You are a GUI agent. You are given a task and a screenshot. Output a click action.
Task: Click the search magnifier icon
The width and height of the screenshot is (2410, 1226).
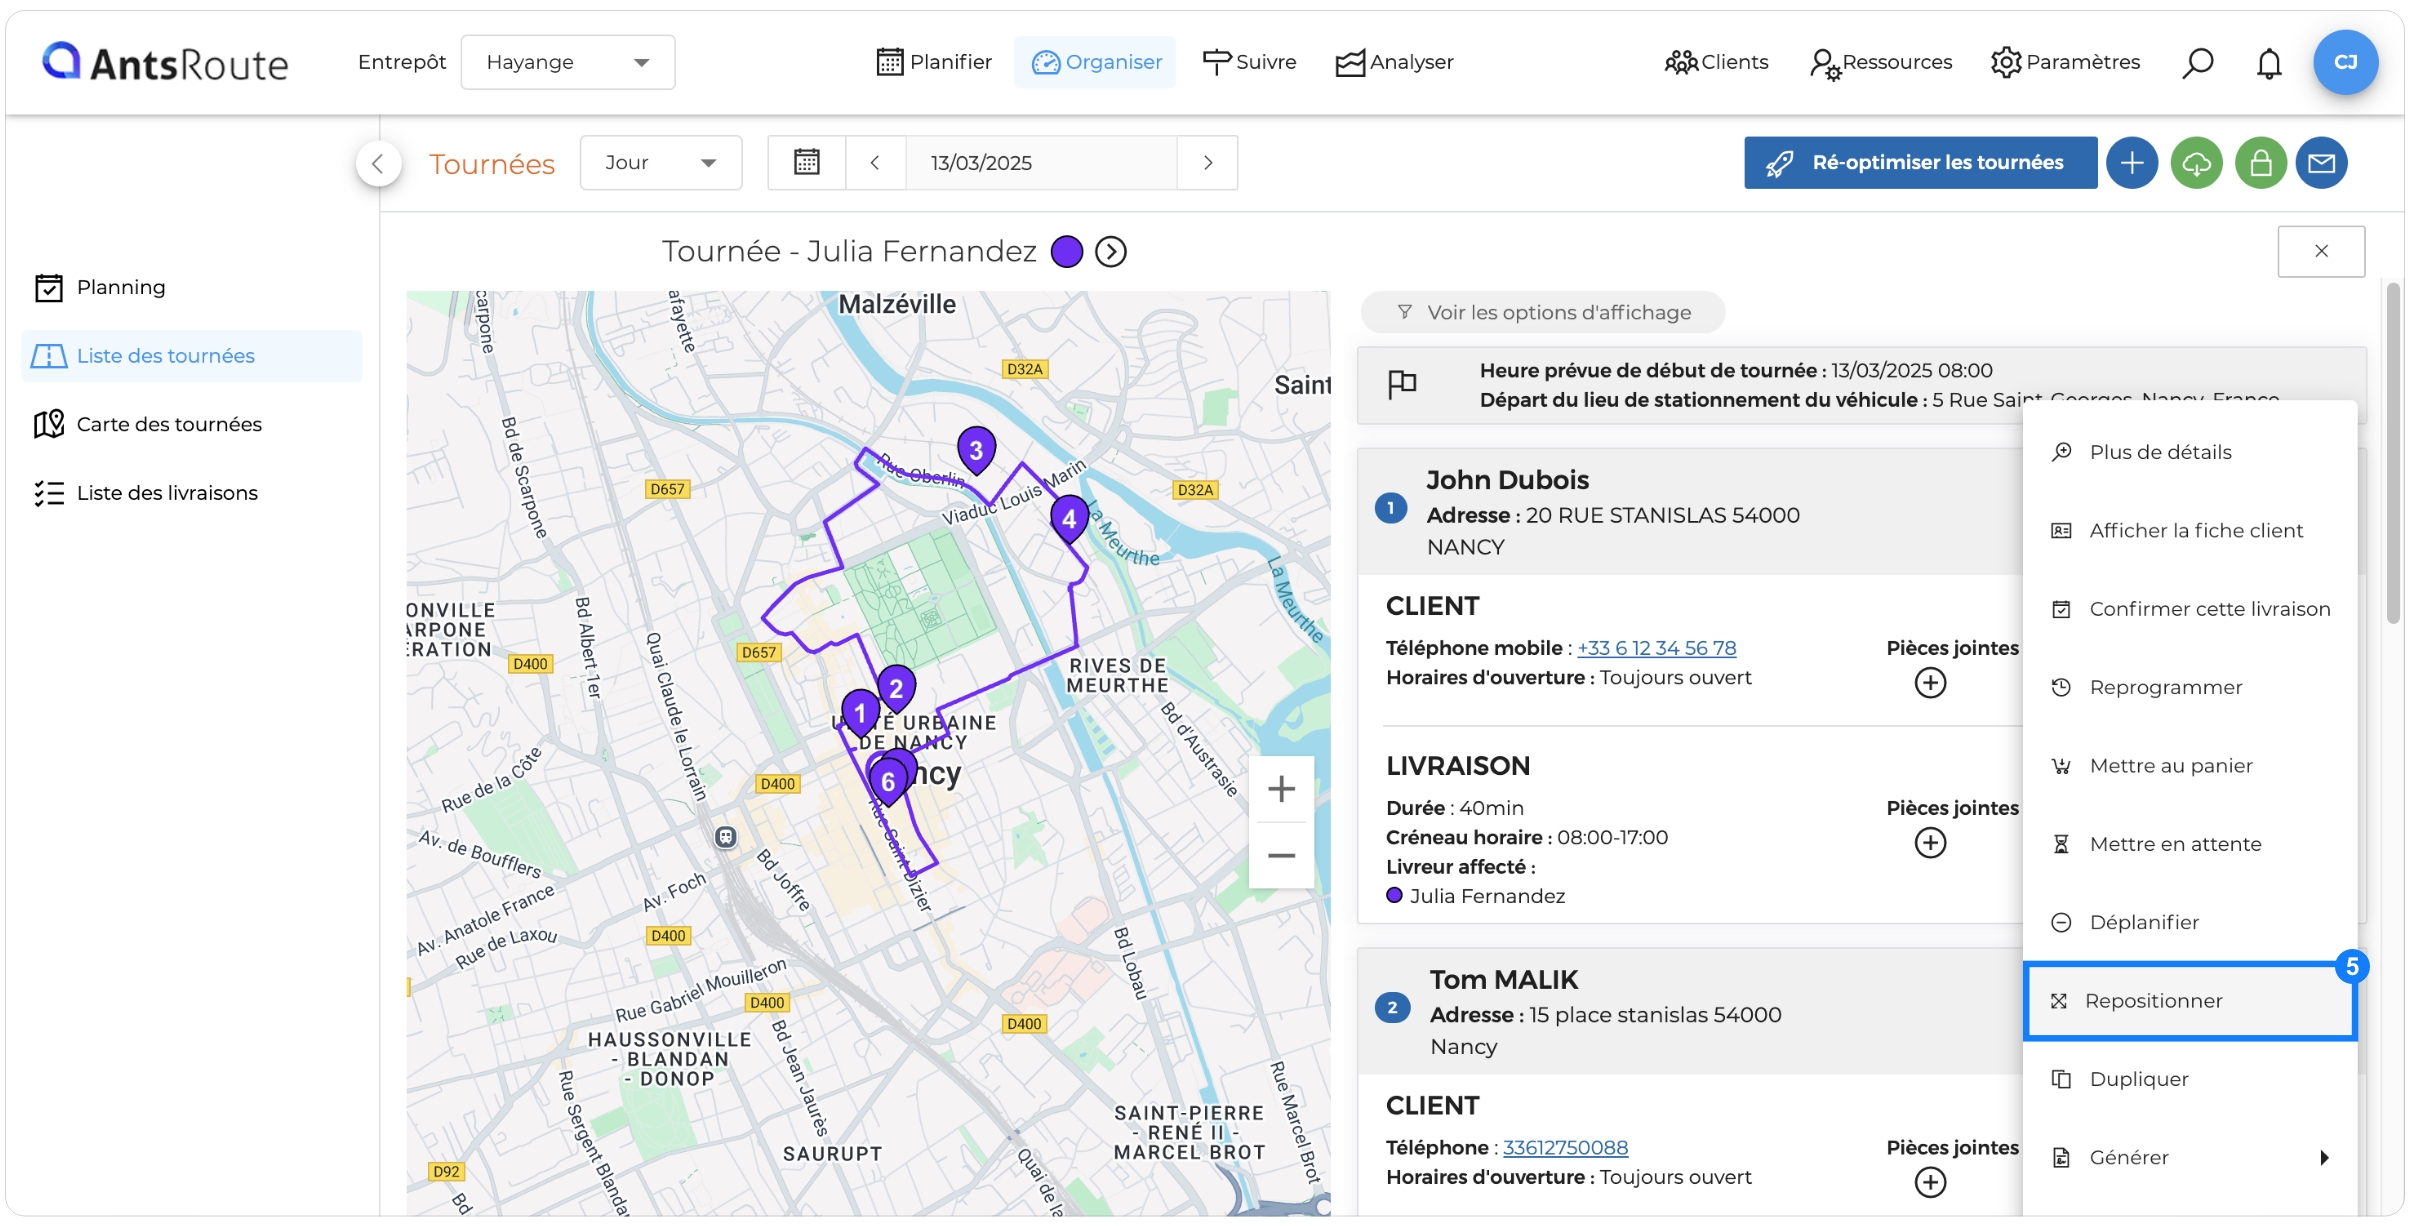coord(2197,63)
